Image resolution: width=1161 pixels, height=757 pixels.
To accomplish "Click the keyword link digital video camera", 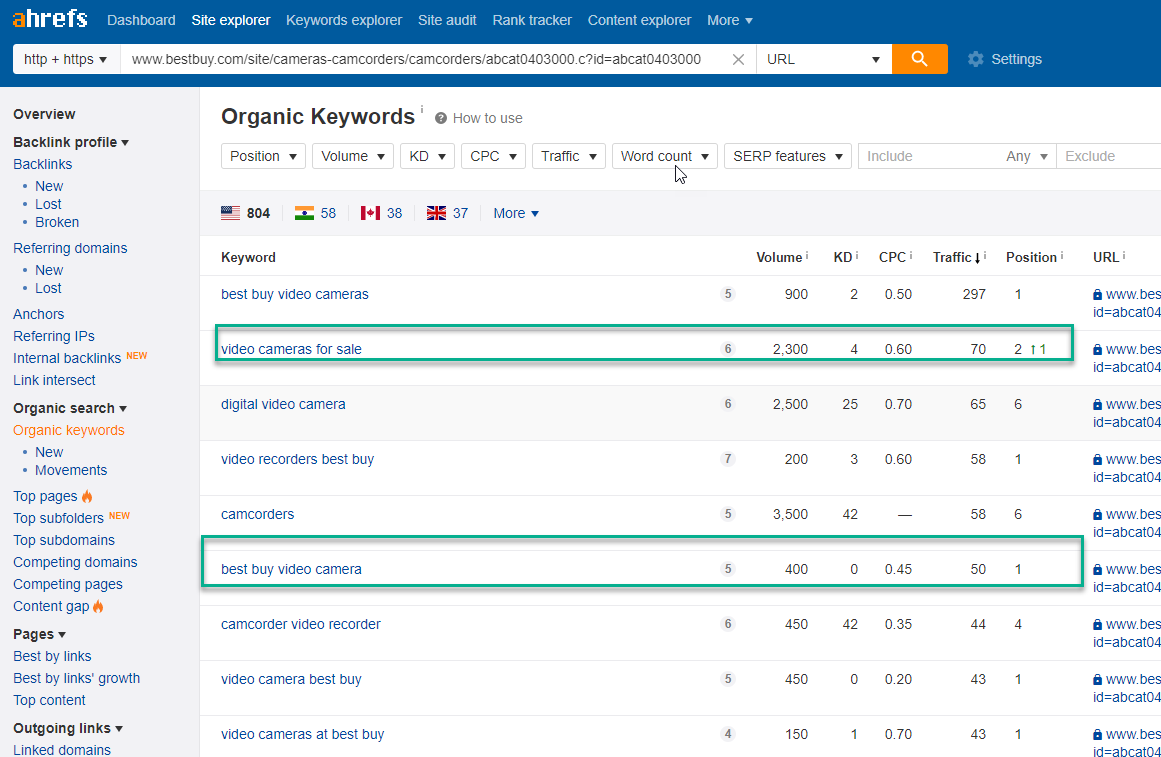I will 283,404.
